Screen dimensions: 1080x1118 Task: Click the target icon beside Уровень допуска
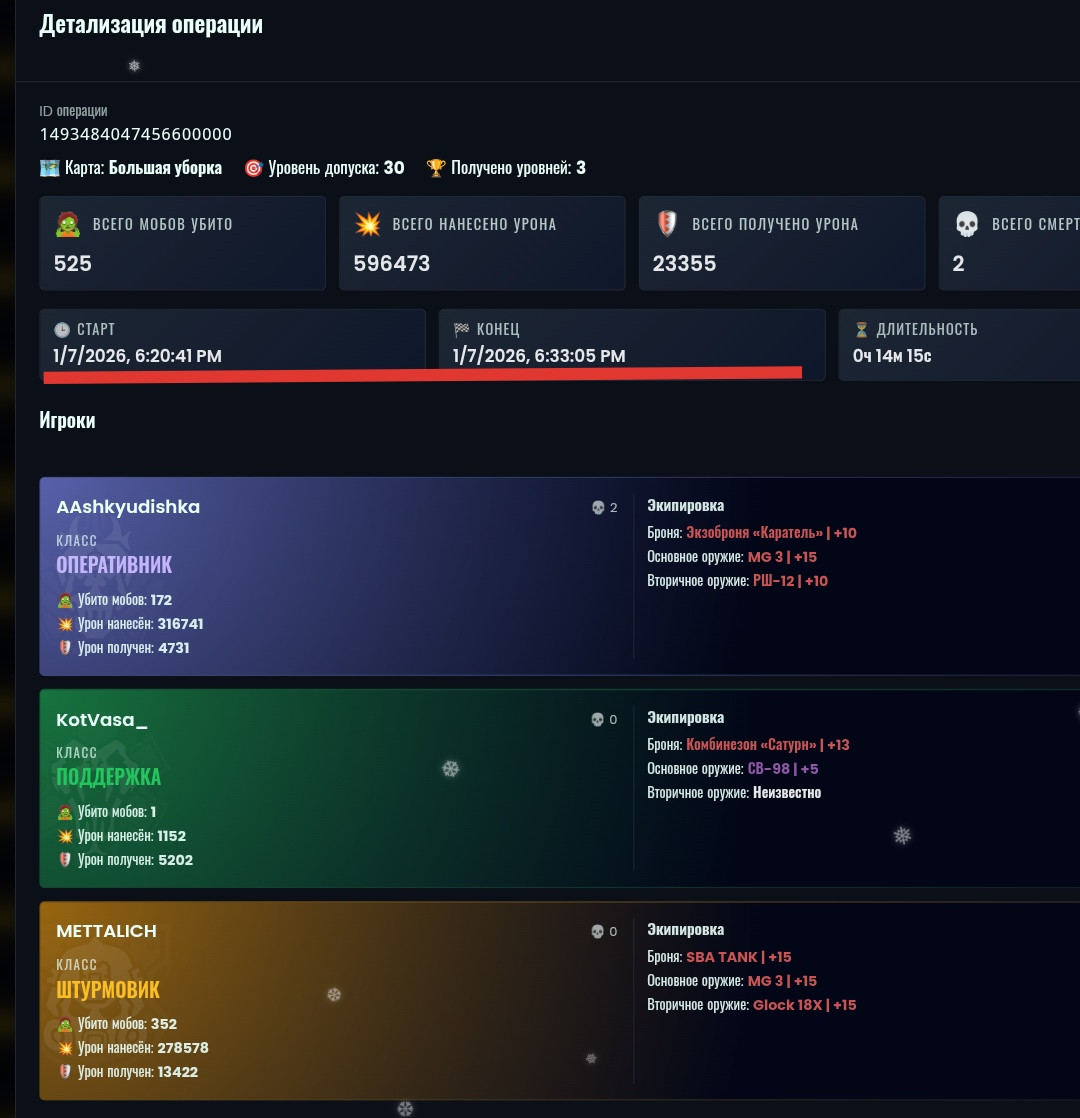(x=253, y=168)
